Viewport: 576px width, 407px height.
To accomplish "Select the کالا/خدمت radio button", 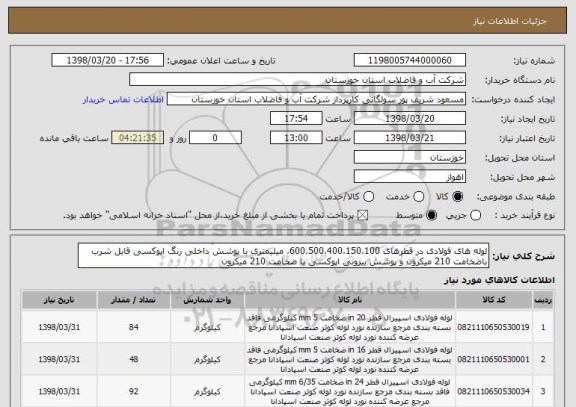I will tap(368, 197).
